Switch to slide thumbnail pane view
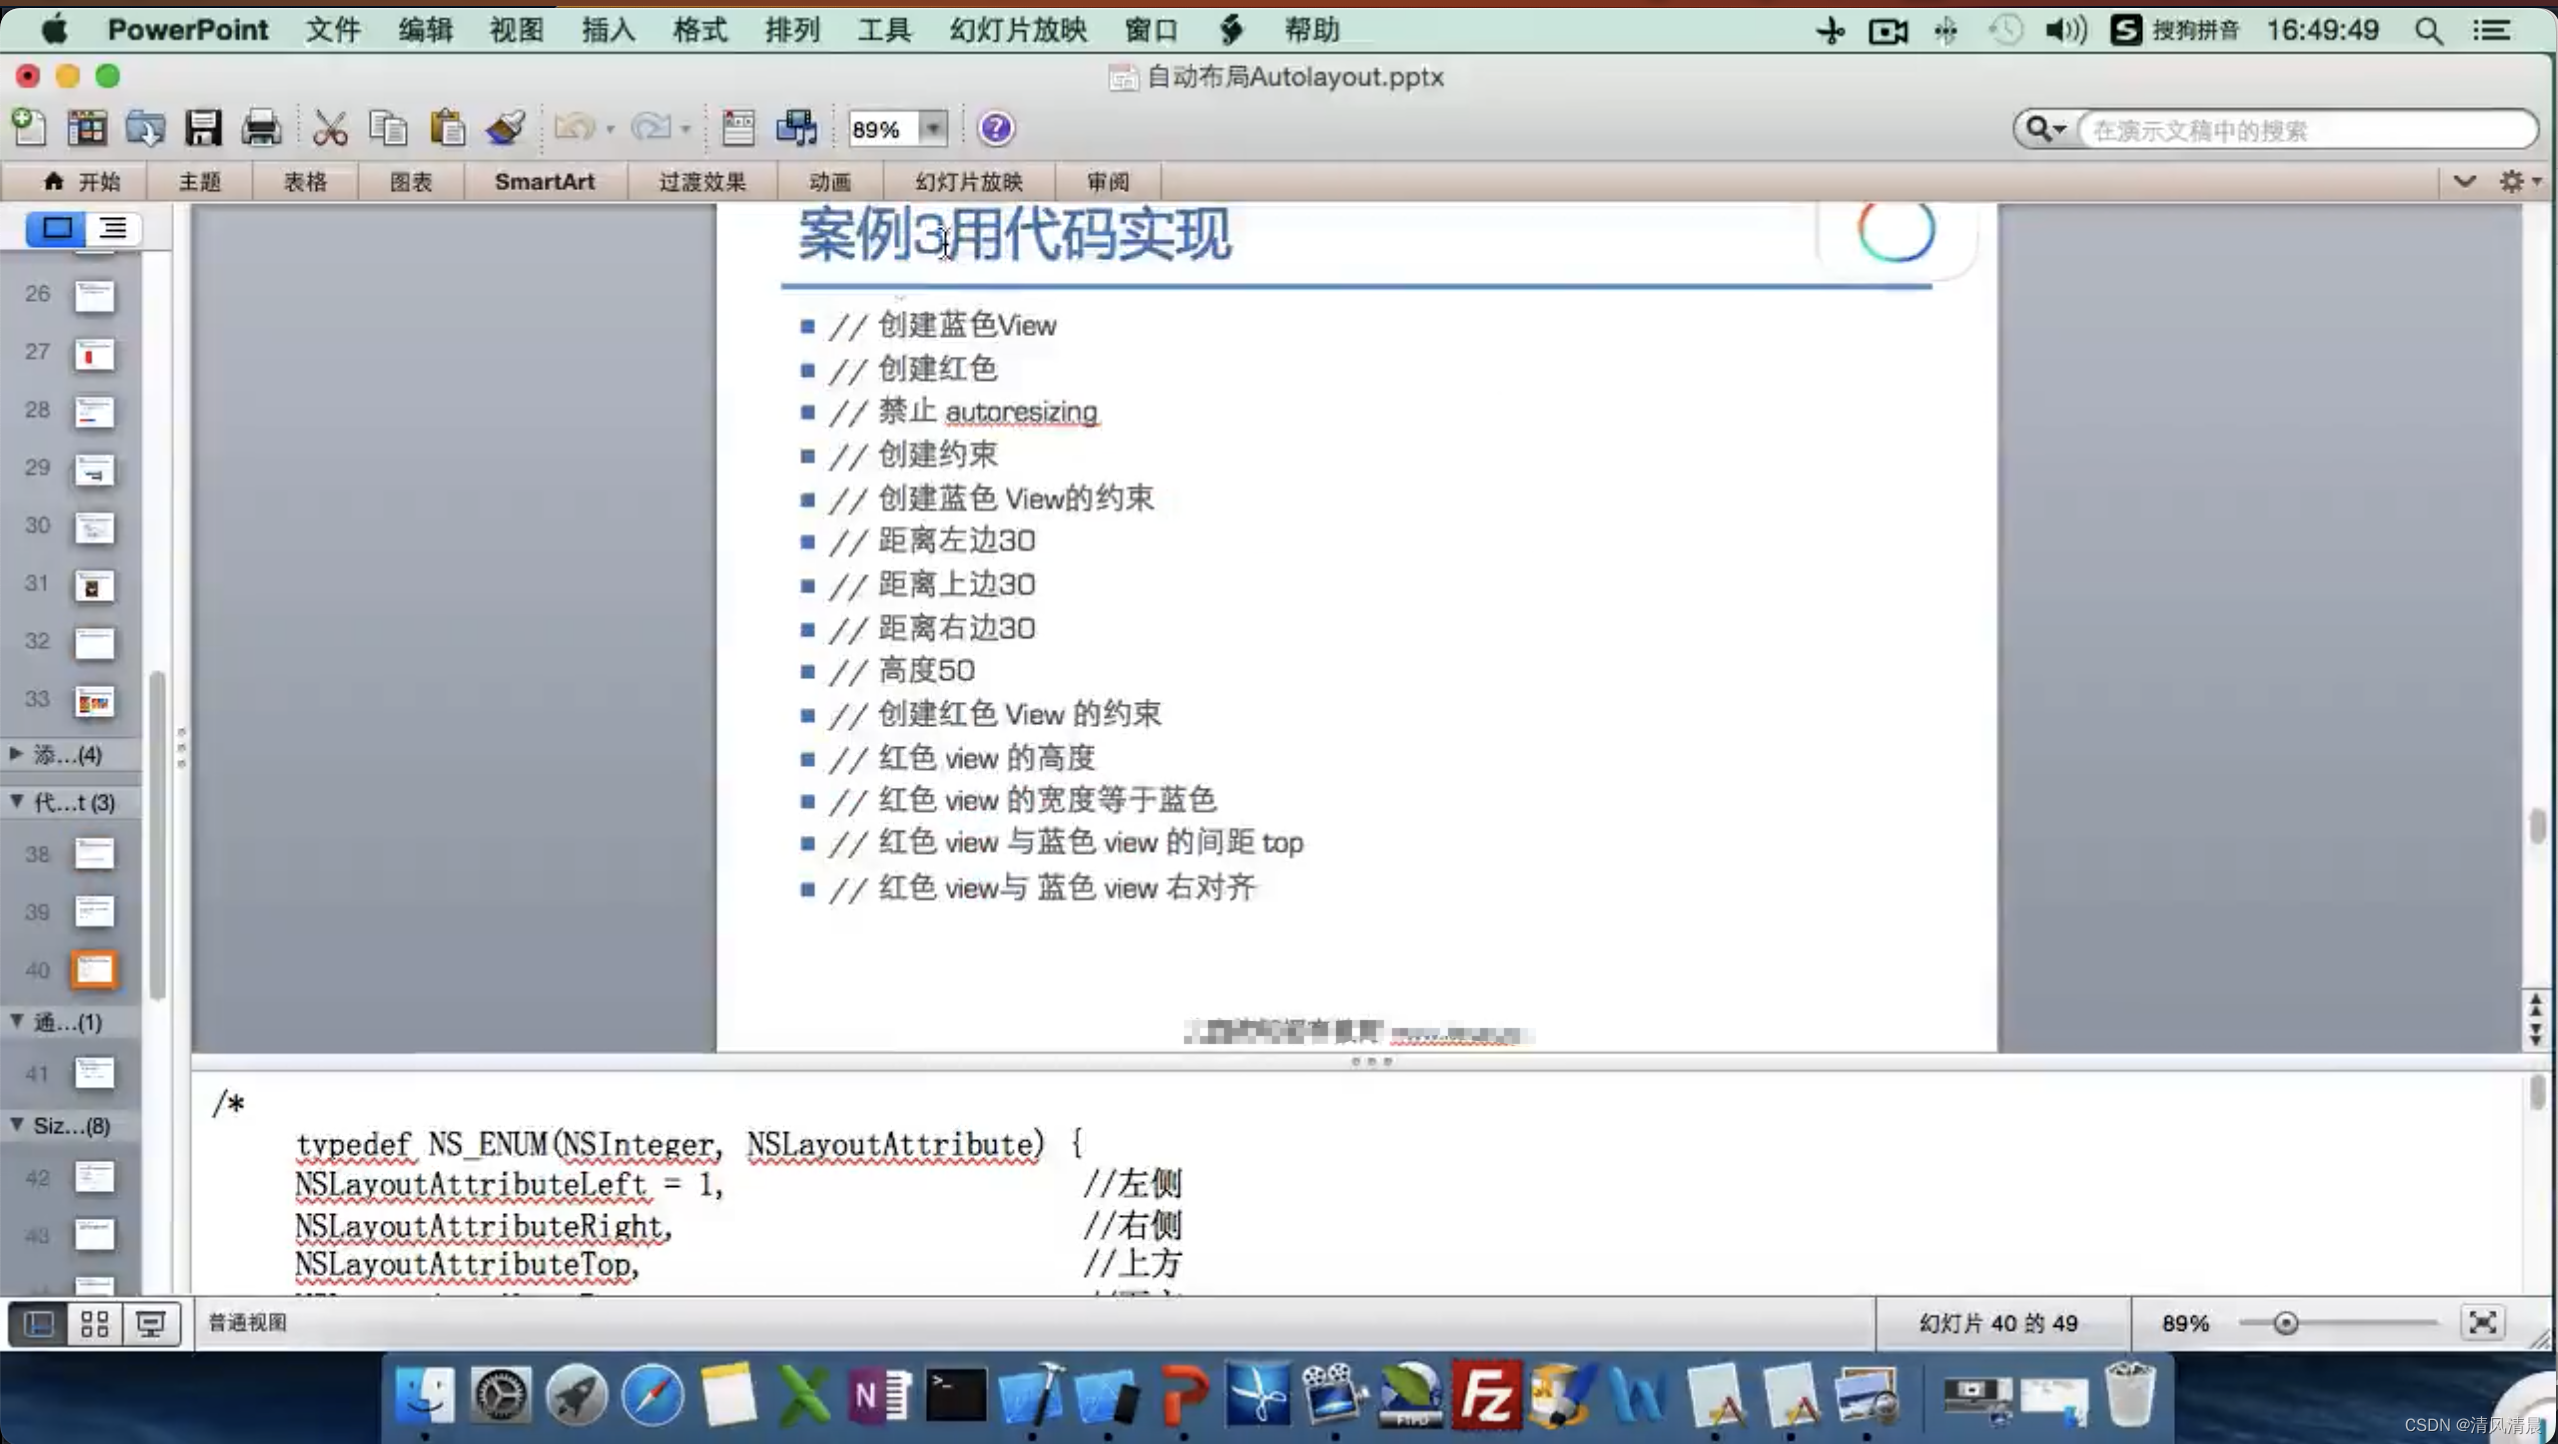Image resolution: width=2558 pixels, height=1444 pixels. click(56, 229)
